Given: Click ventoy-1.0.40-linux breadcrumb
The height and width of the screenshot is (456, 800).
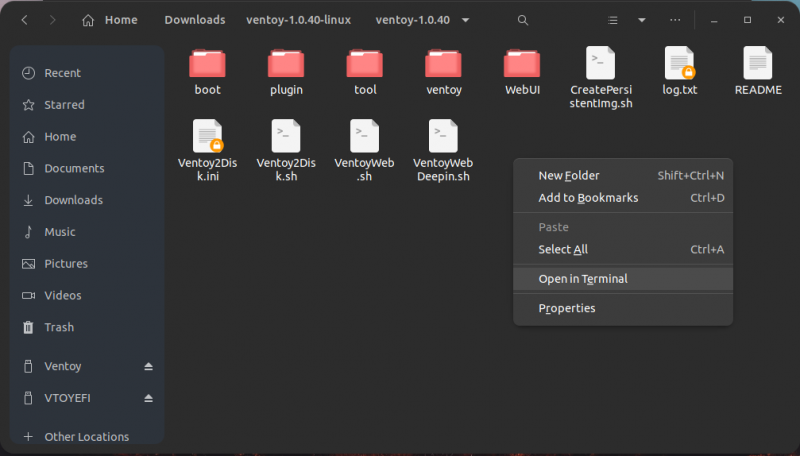Looking at the screenshot, I should point(298,20).
